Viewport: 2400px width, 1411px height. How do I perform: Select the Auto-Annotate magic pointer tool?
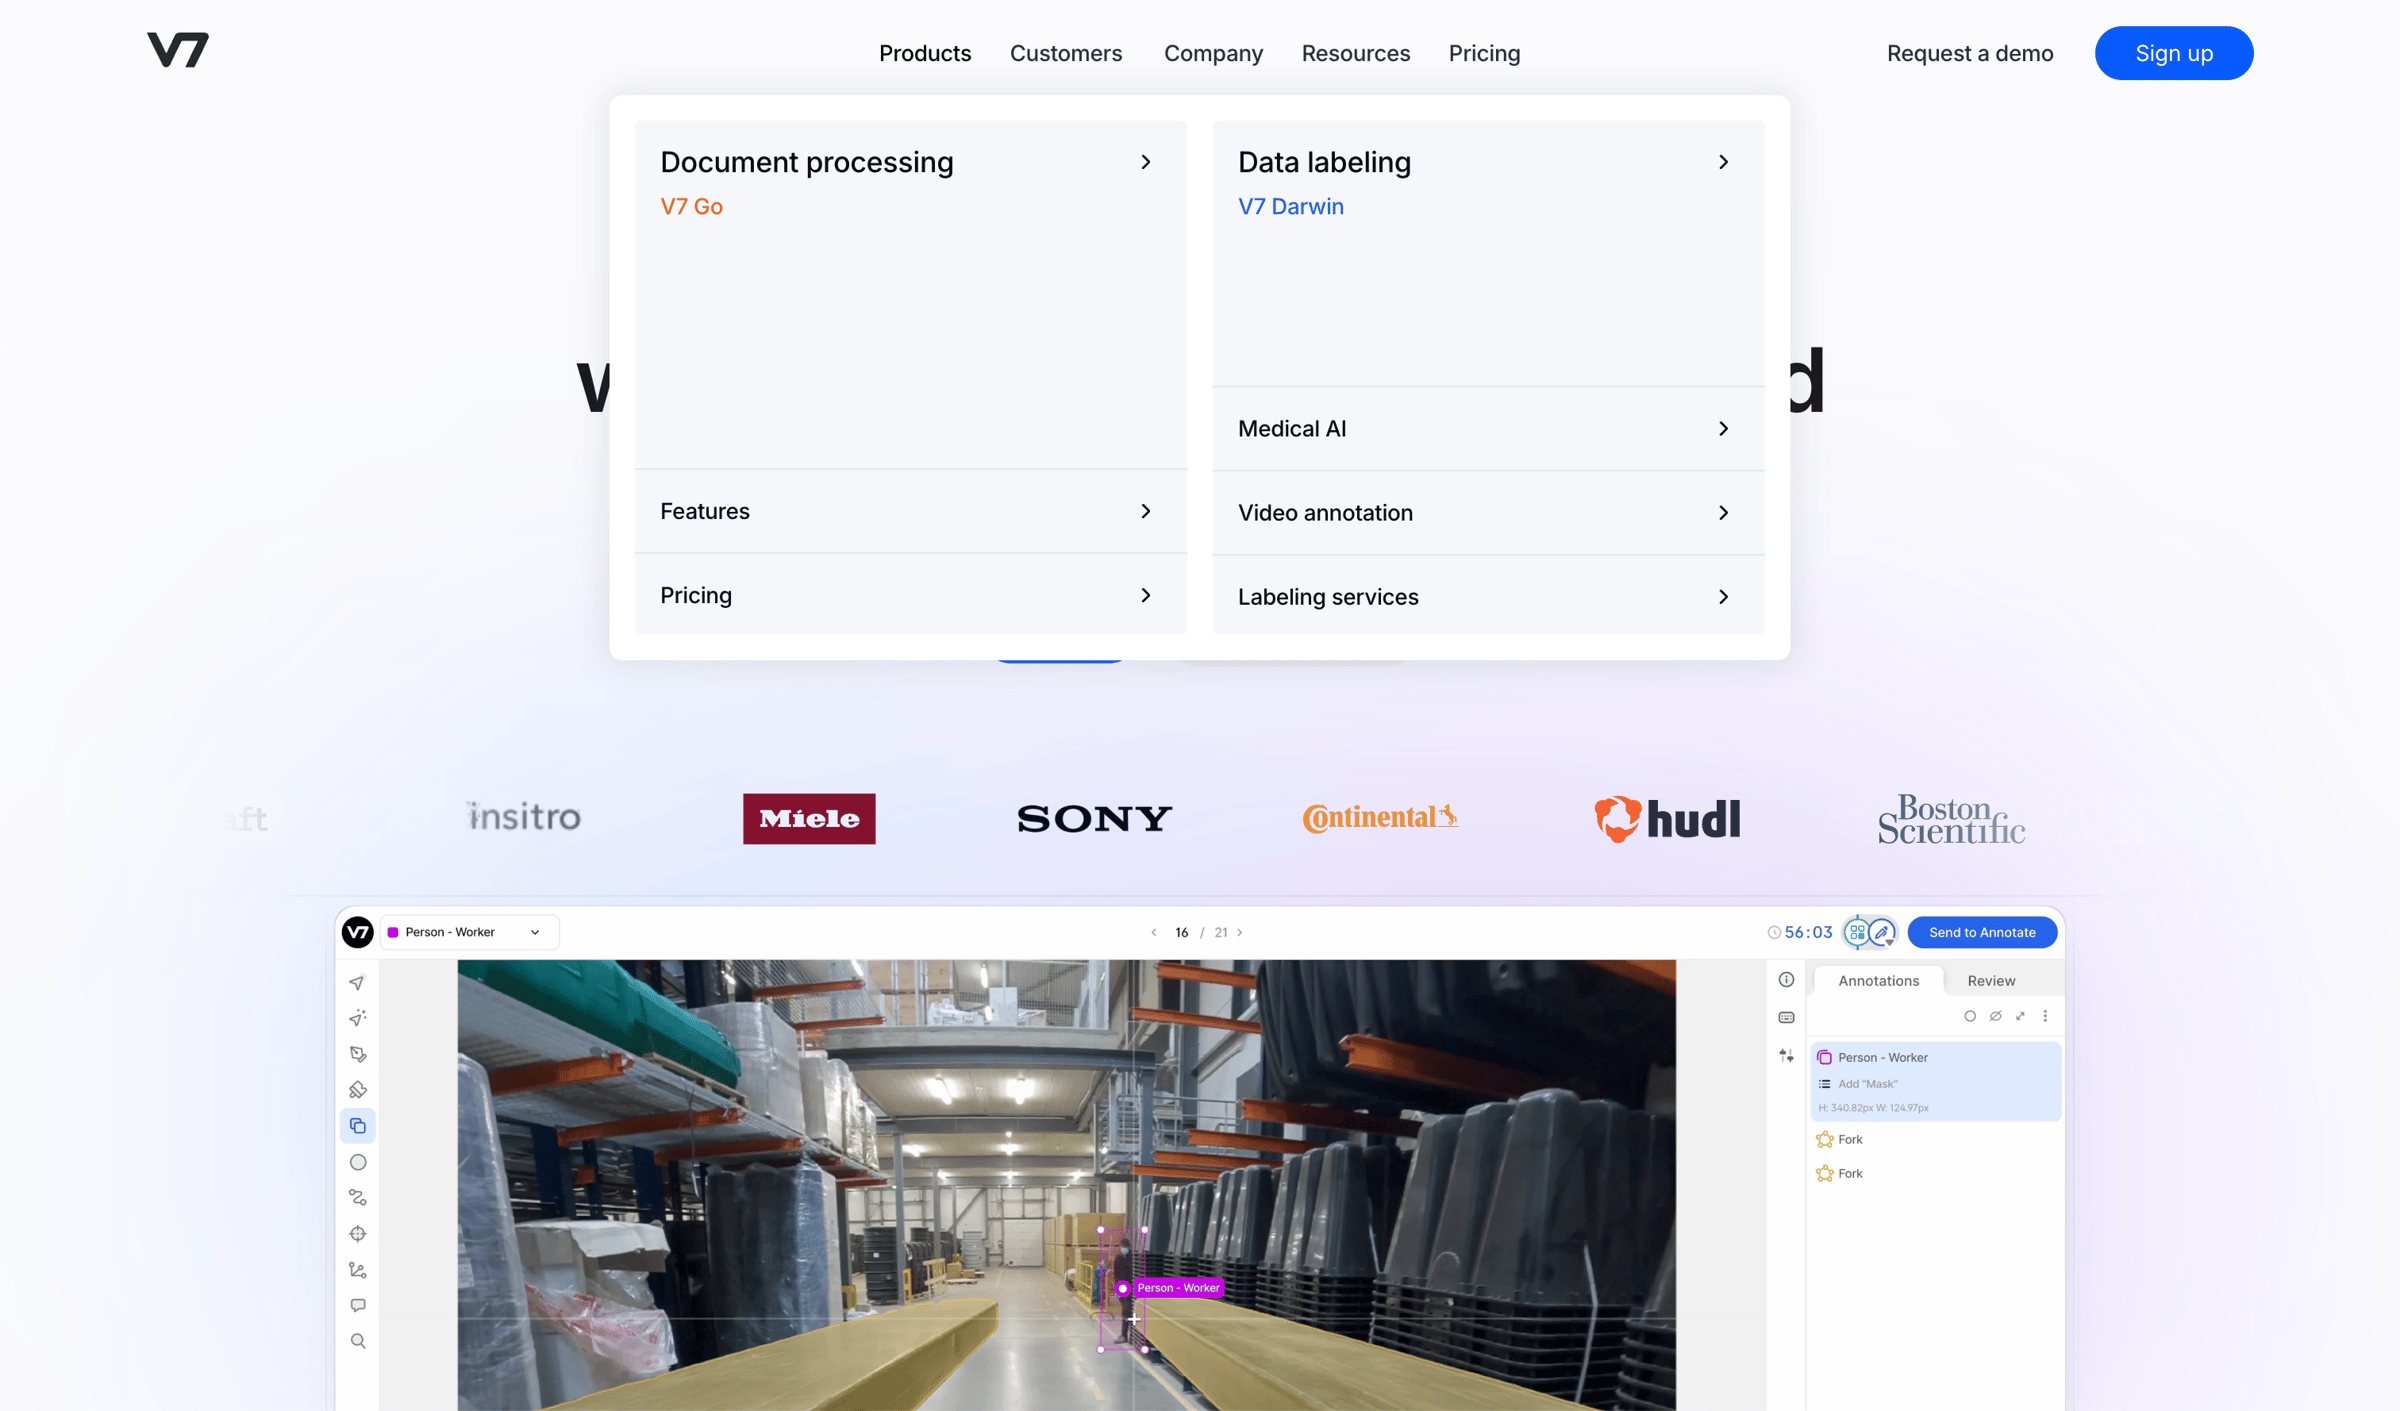tap(357, 1018)
